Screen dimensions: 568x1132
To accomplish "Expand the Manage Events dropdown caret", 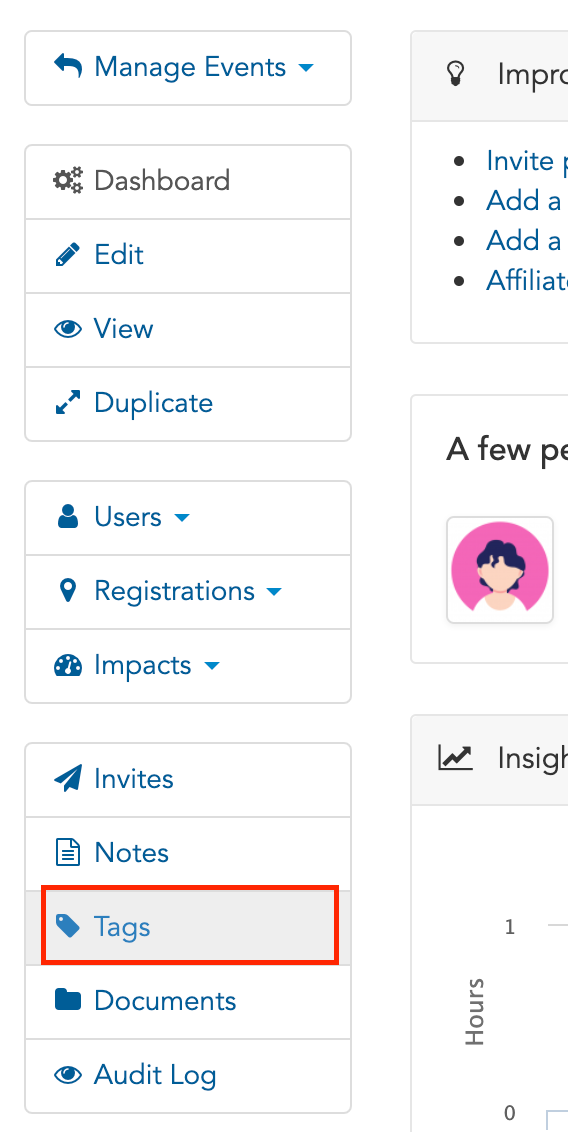I will pos(306,68).
